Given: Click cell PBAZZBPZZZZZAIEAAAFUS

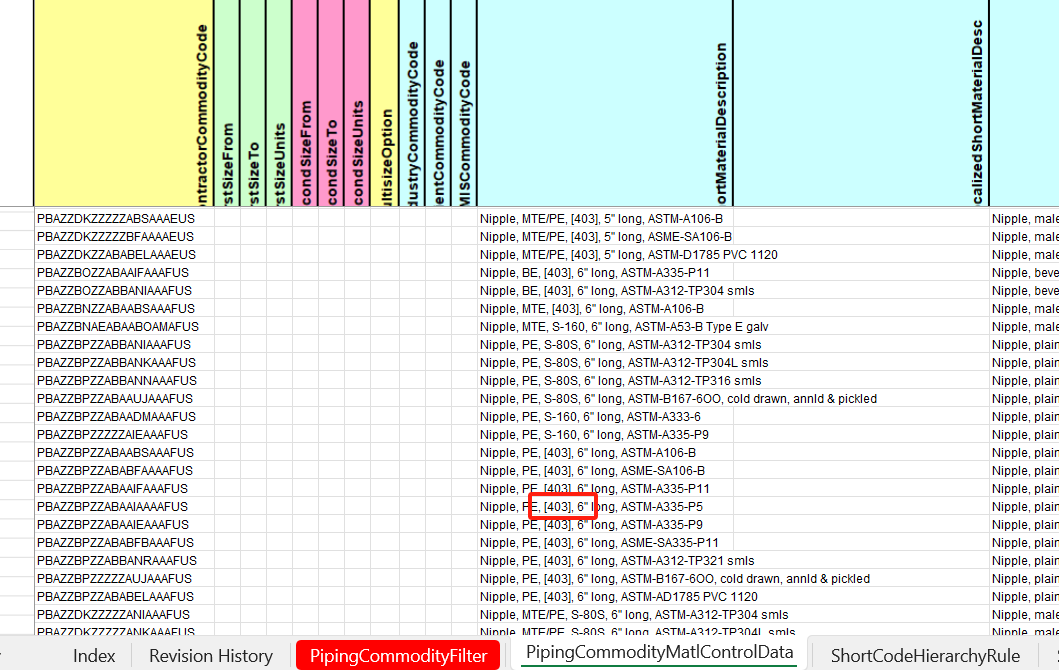Looking at the screenshot, I should tap(124, 435).
